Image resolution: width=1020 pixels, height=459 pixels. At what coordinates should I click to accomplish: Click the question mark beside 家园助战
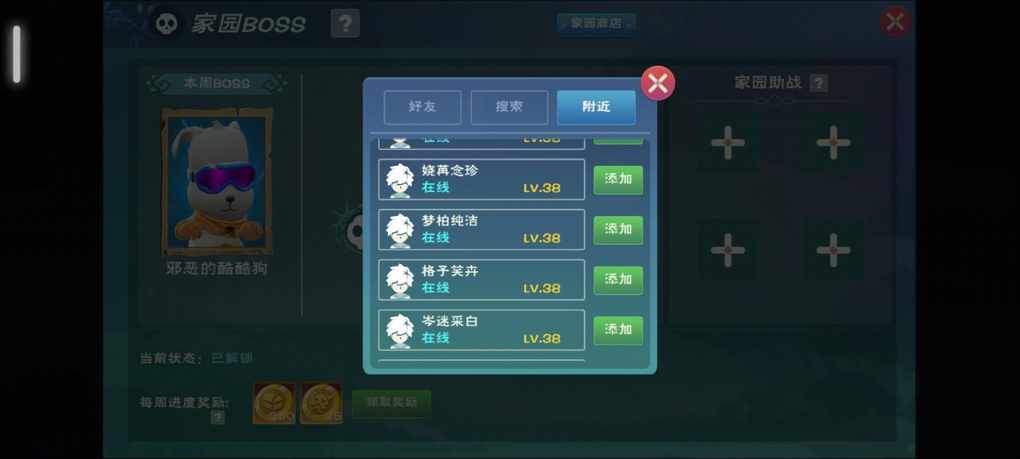point(819,83)
